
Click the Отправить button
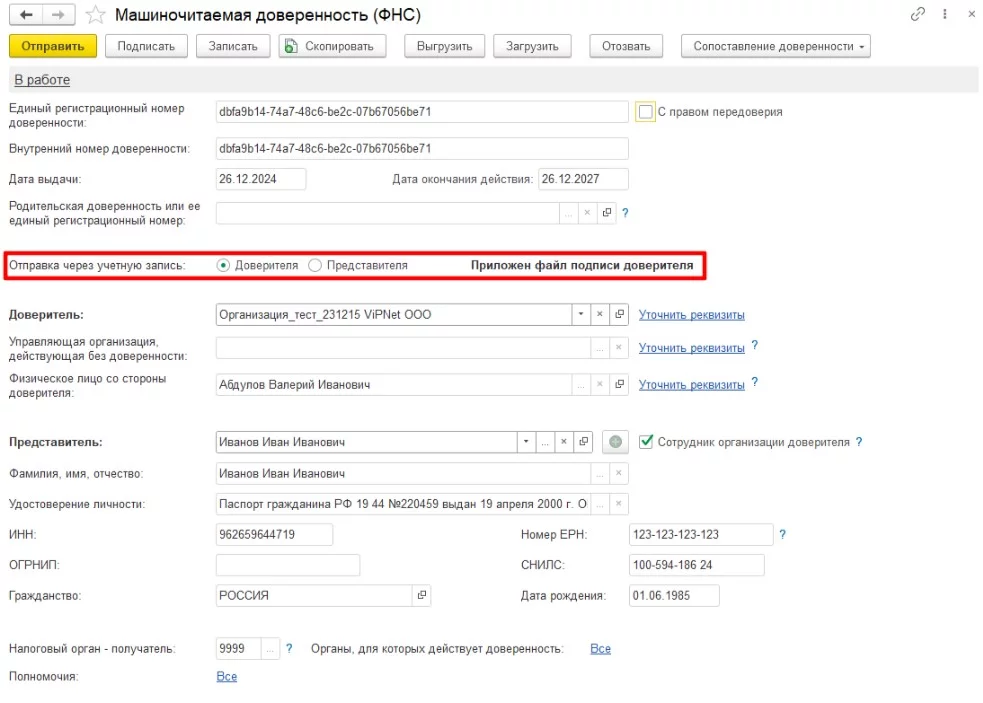53,46
